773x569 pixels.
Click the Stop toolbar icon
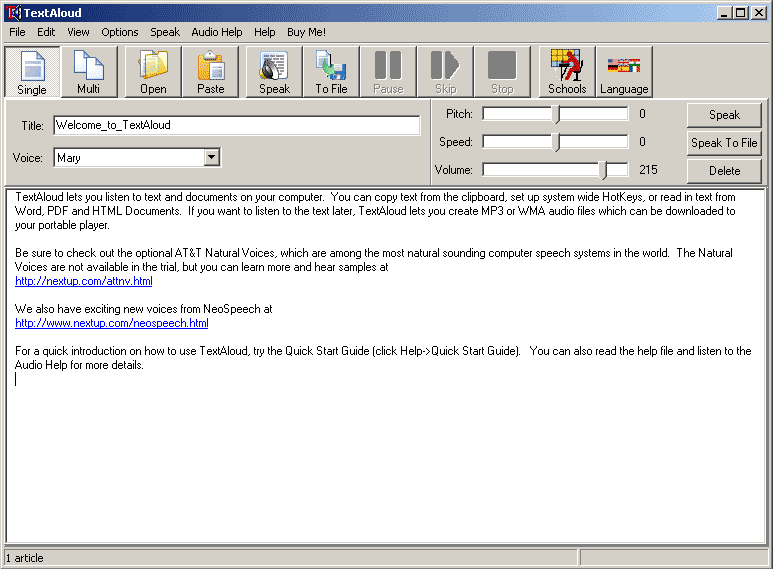coord(502,72)
